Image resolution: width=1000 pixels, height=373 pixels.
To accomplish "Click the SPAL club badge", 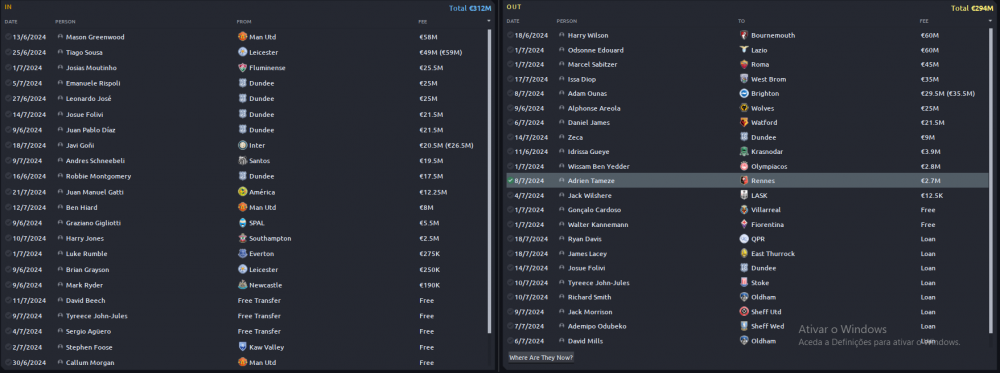I will pos(242,223).
